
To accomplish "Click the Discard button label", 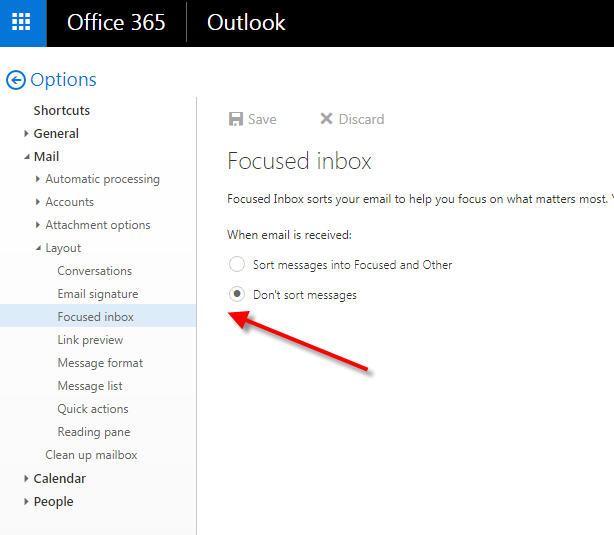I will 361,119.
